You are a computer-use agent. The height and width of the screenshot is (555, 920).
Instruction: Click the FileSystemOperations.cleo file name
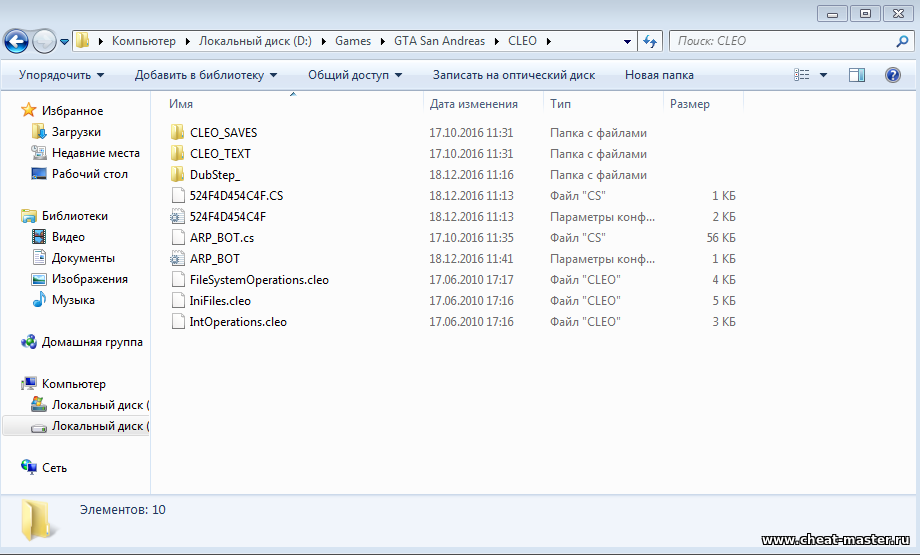[259, 280]
